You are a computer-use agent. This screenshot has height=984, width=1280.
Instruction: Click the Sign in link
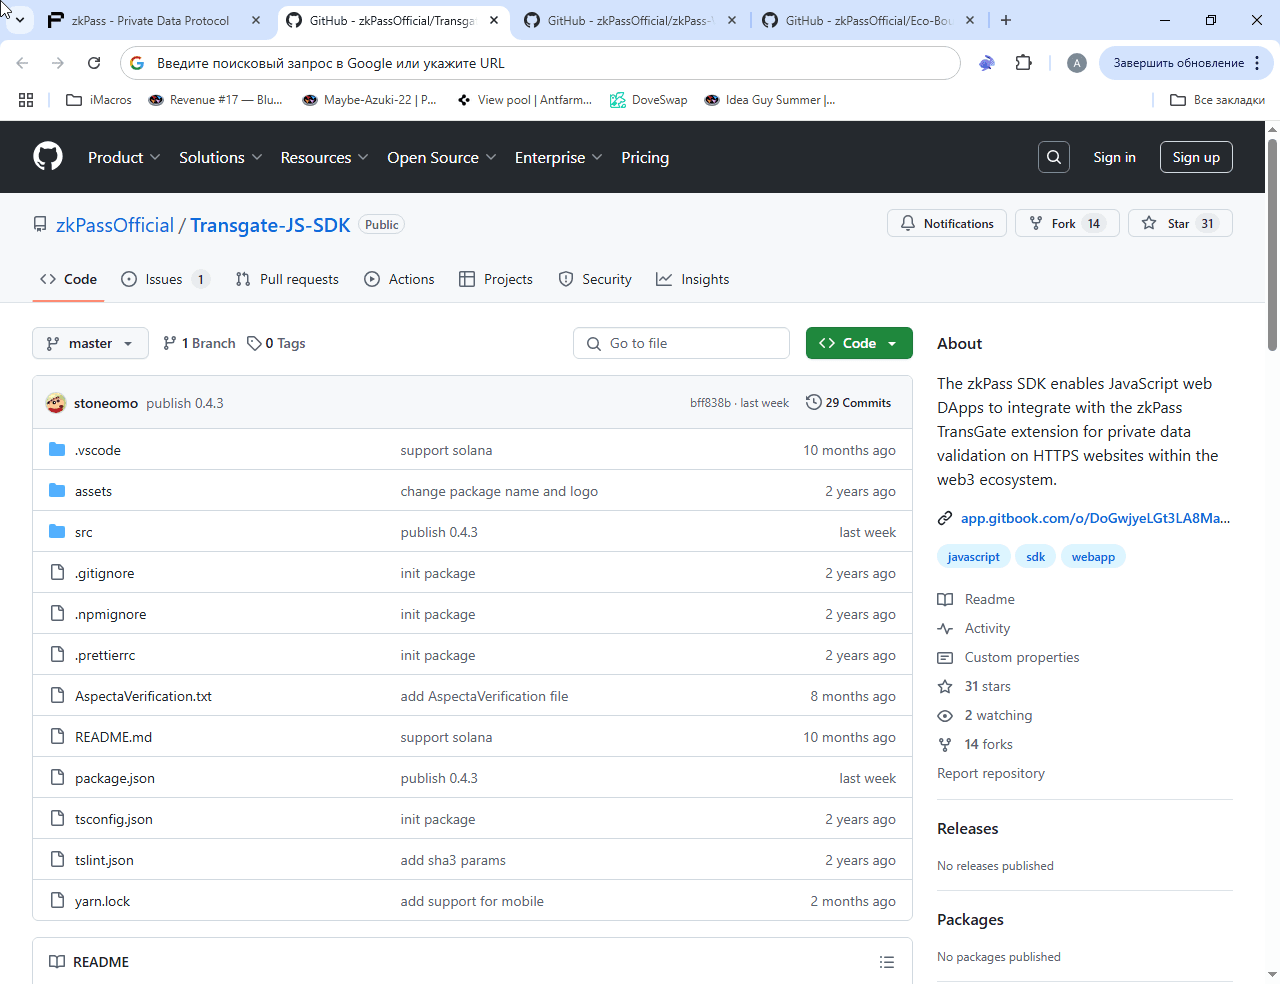[1114, 157]
